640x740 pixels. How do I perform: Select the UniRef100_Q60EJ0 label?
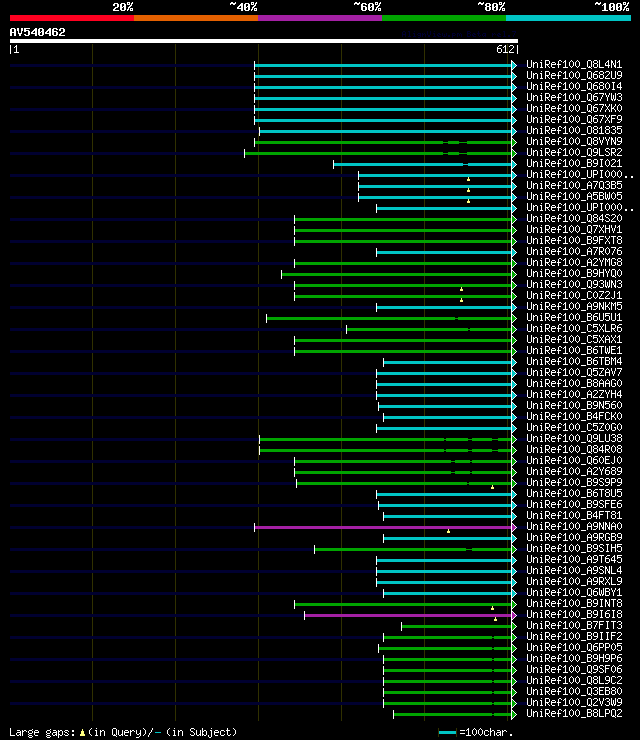point(574,460)
